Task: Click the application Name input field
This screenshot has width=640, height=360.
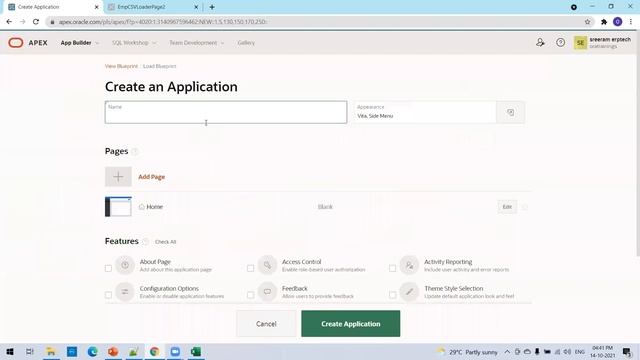Action: coord(226,112)
